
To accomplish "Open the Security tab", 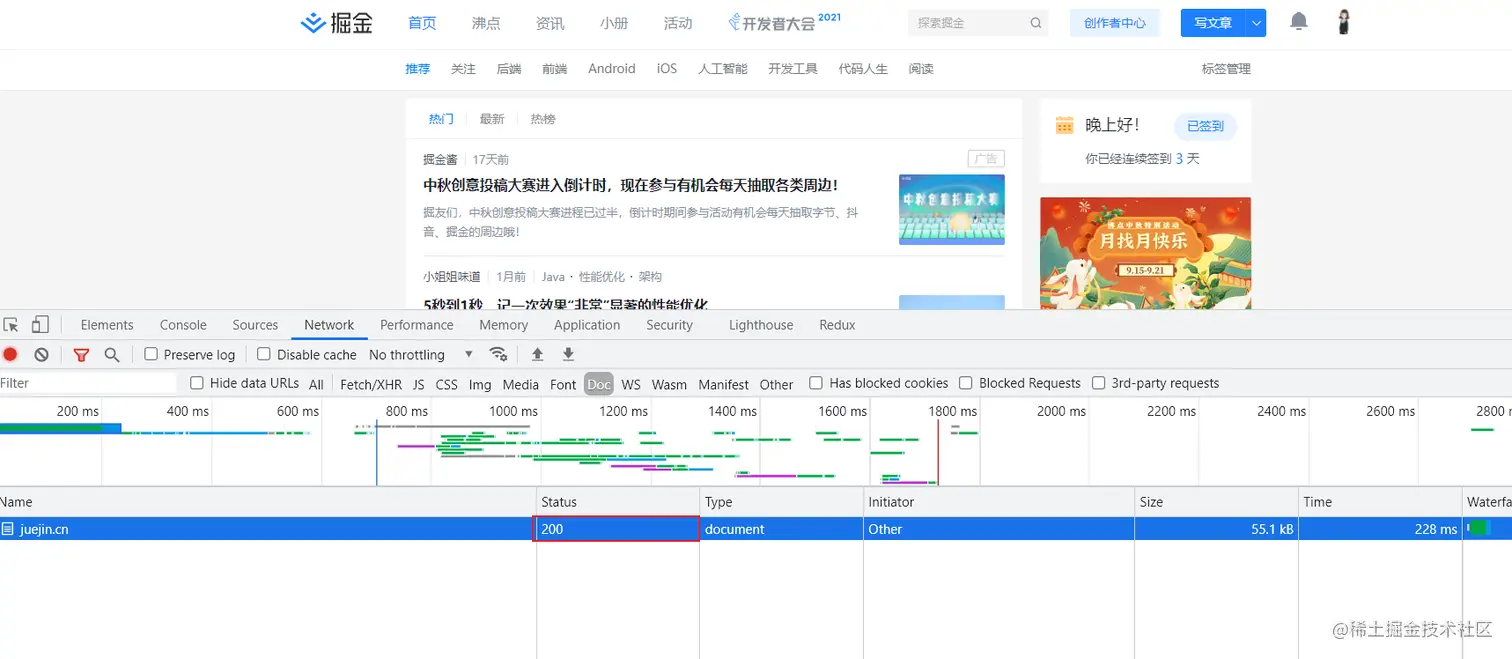I will [669, 325].
